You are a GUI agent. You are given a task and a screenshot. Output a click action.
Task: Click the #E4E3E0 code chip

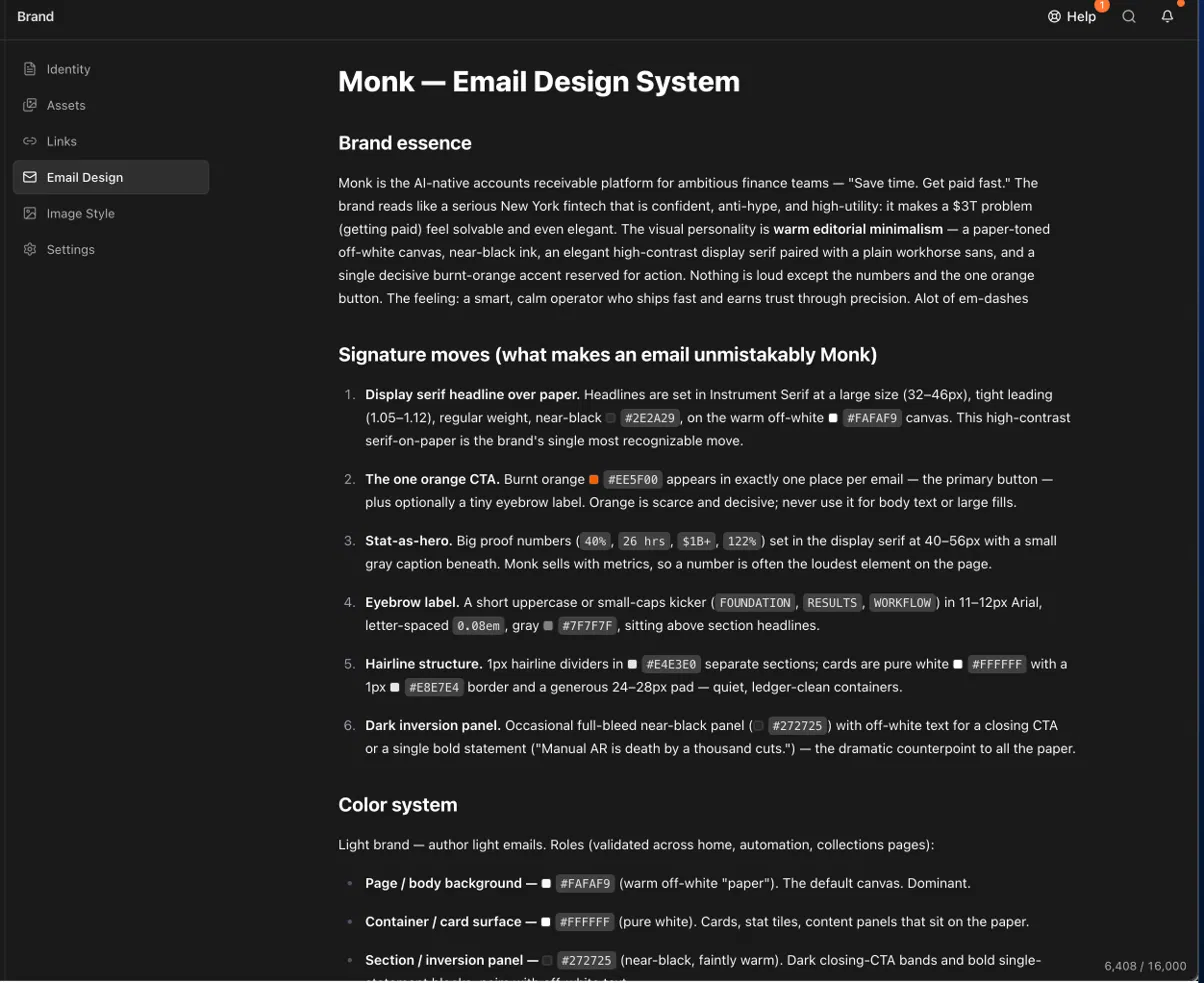click(x=671, y=664)
